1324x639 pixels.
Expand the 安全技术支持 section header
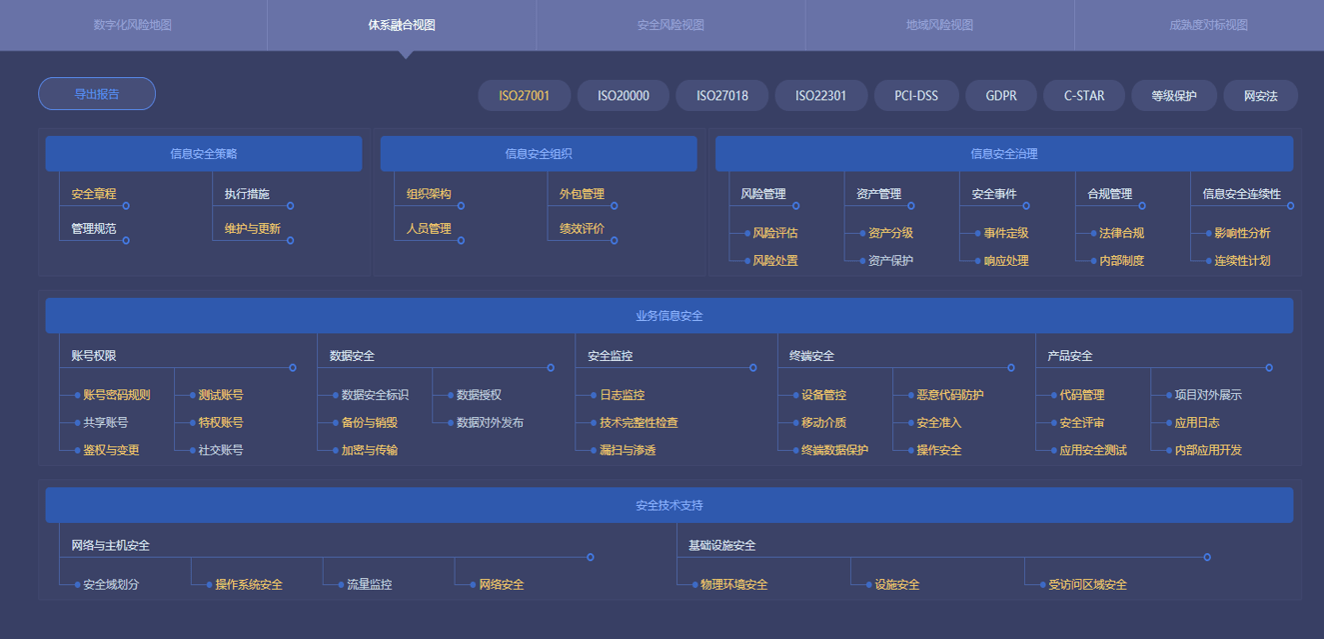point(669,505)
